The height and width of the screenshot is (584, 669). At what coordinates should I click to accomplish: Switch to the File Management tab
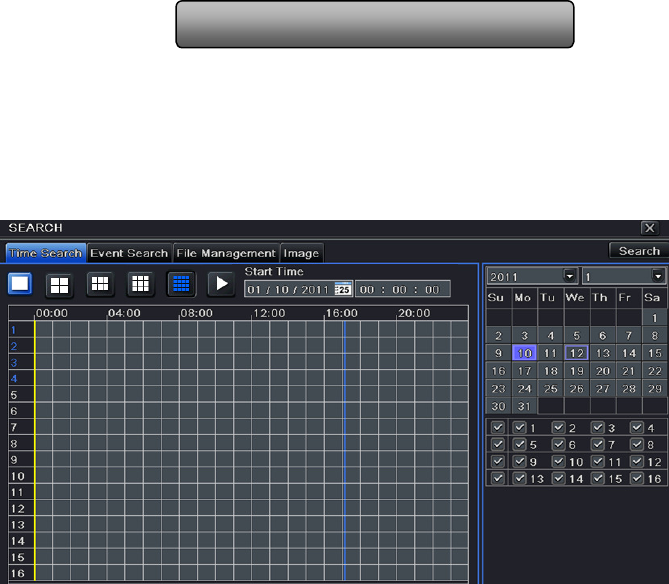click(225, 253)
